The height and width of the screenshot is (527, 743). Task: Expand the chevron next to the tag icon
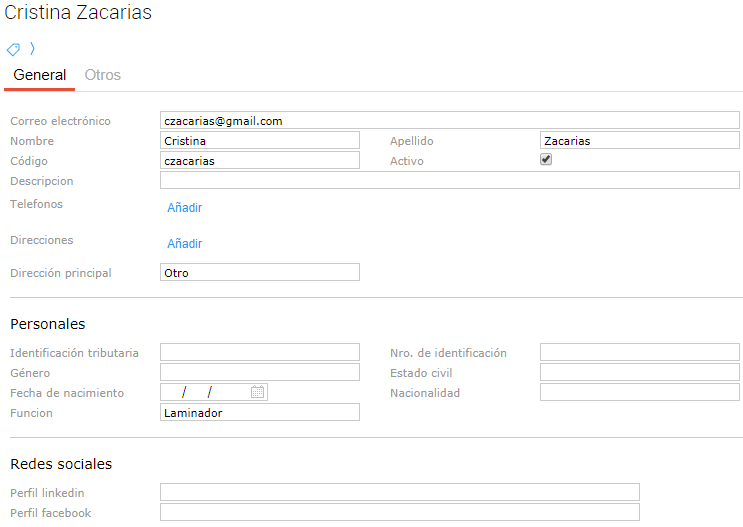pos(32,48)
